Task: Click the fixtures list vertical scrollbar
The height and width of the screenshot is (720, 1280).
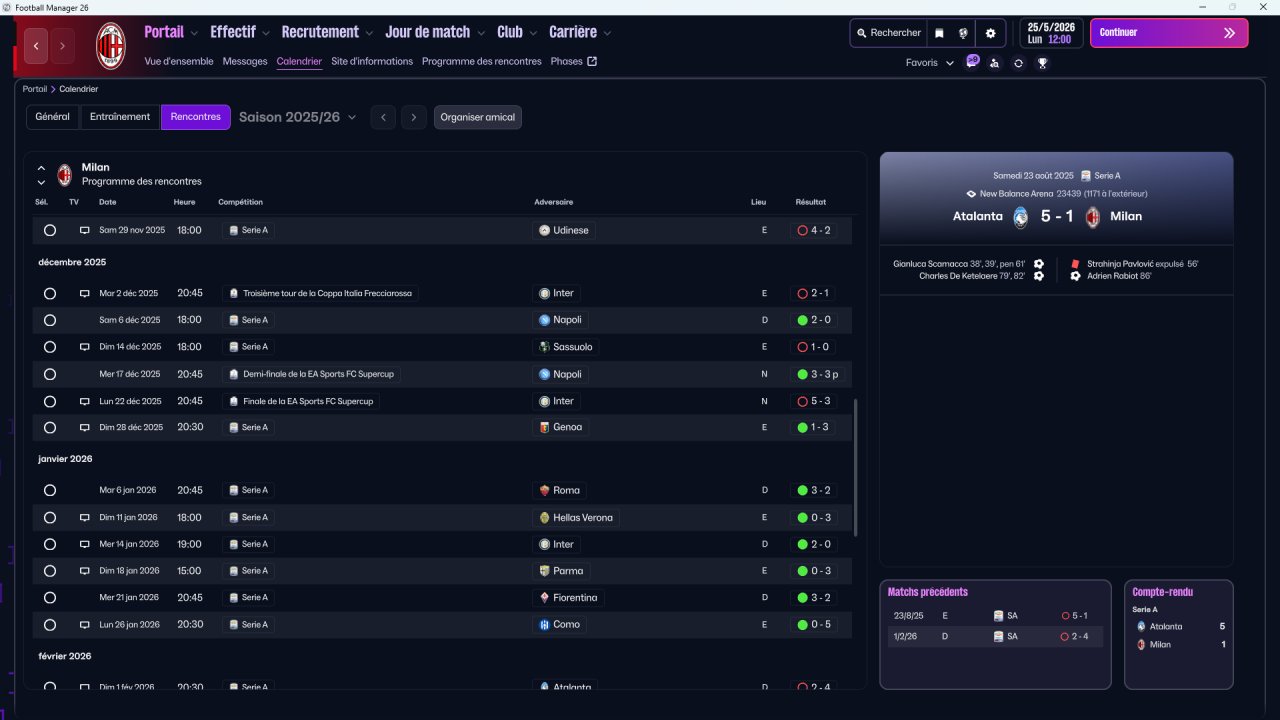Action: pyautogui.click(x=855, y=468)
